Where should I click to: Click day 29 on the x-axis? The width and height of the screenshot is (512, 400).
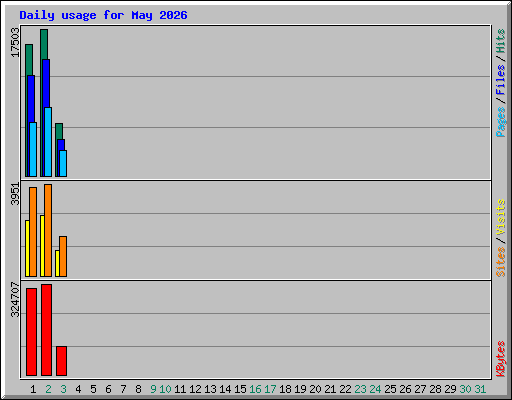[450, 389]
